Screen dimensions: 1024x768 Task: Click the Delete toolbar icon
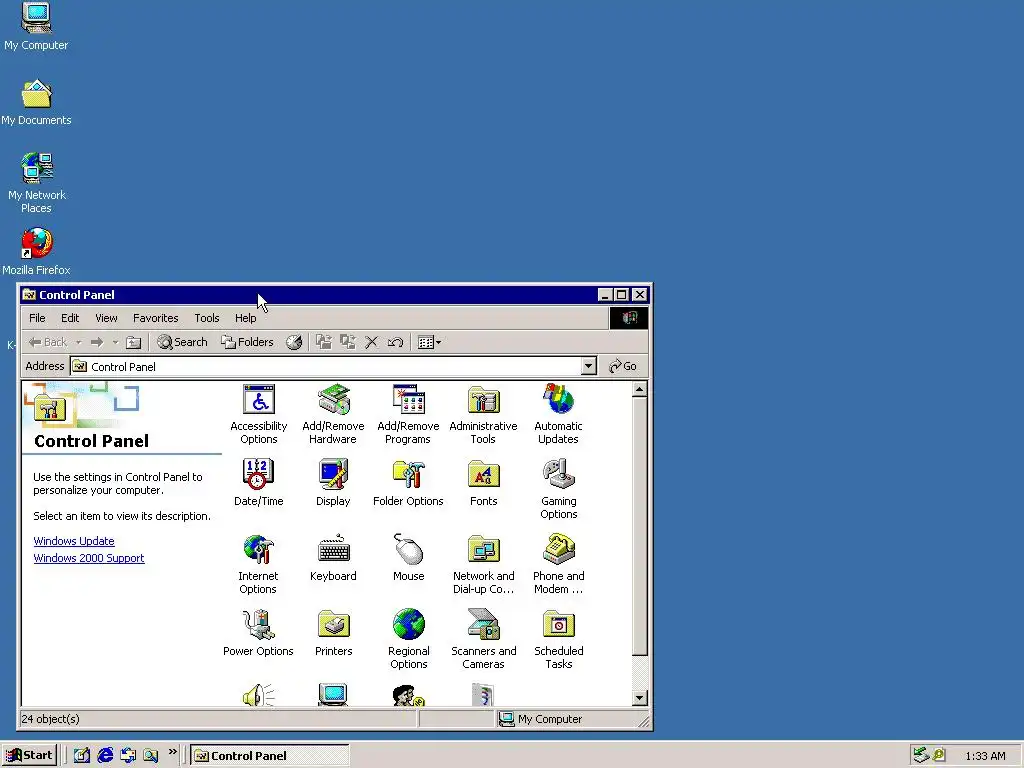(372, 342)
